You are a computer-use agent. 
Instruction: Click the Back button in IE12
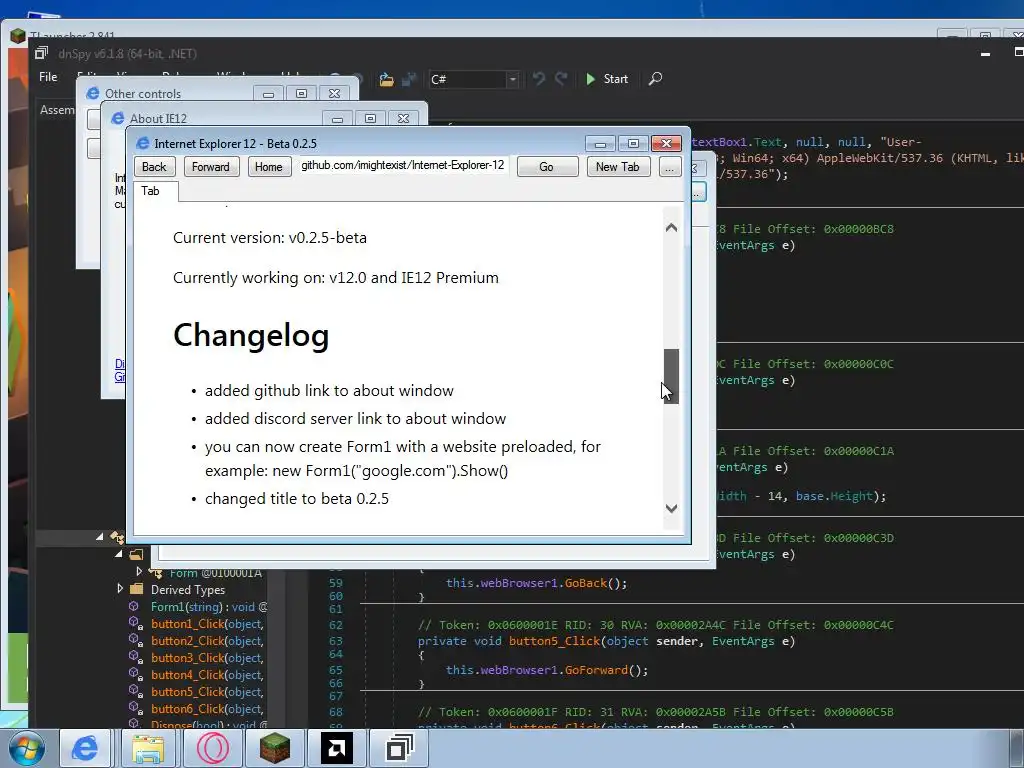[x=154, y=167]
